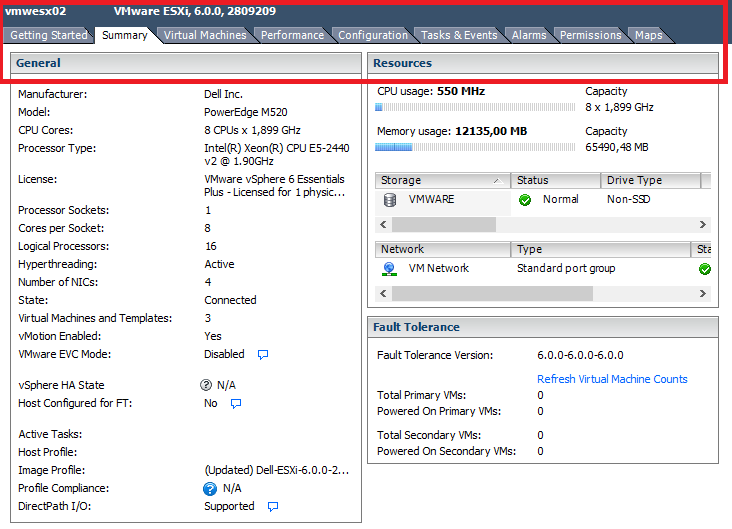Viewport: 732px width, 529px height.
Task: Sort by the Storage column header
Action: coord(443,180)
